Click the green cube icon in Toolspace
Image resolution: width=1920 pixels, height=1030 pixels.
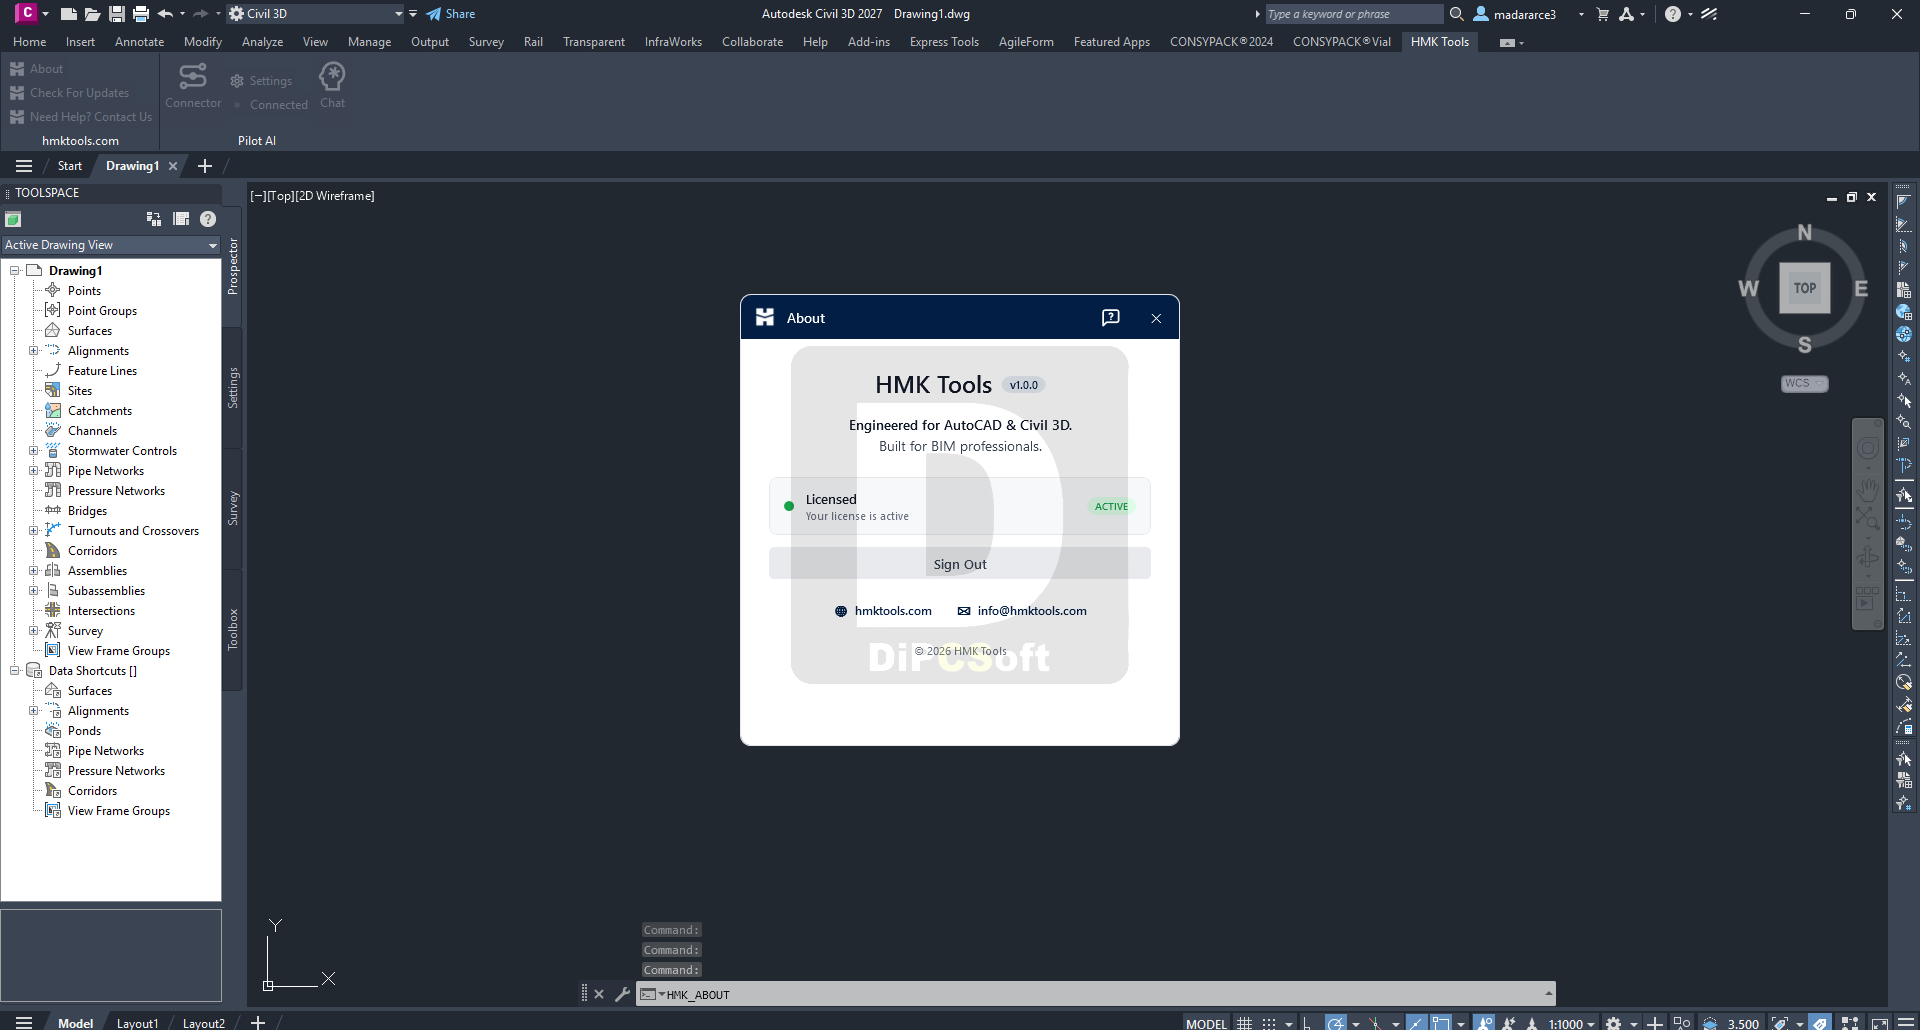13,219
